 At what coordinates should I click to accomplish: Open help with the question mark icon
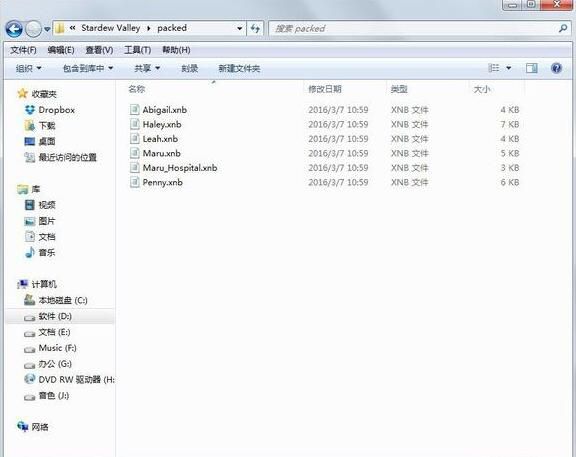[557, 68]
